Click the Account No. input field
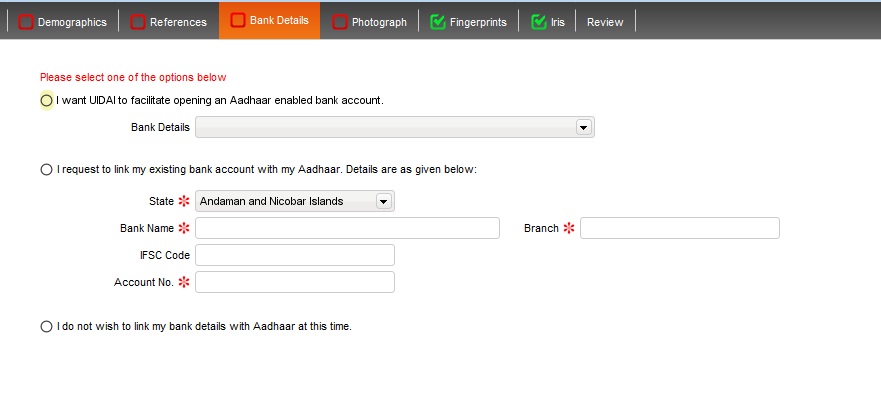This screenshot has width=881, height=413. click(294, 282)
